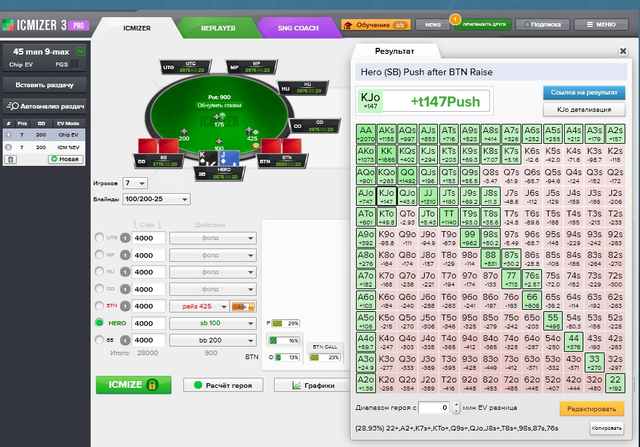The image size is (640, 447).
Task: Open the UTG action фолд dropdown
Action: pyautogui.click(x=213, y=238)
